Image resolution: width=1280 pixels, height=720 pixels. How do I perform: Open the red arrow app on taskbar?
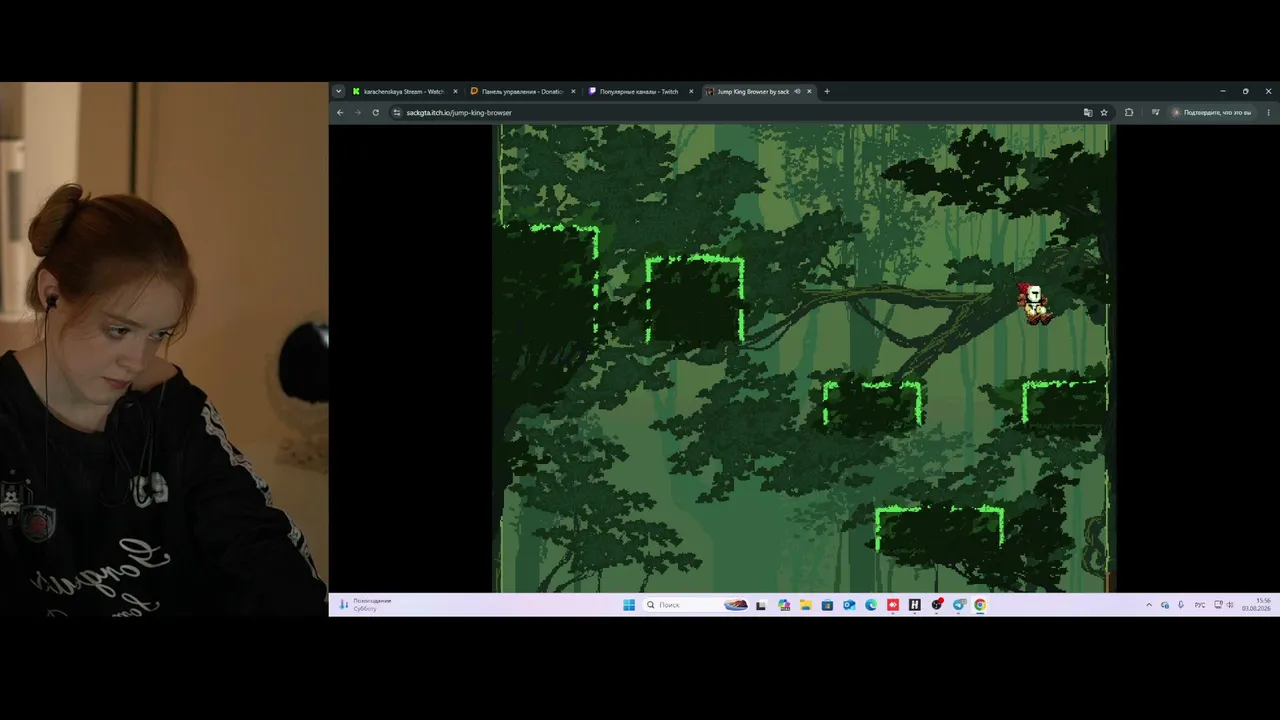[x=893, y=605]
